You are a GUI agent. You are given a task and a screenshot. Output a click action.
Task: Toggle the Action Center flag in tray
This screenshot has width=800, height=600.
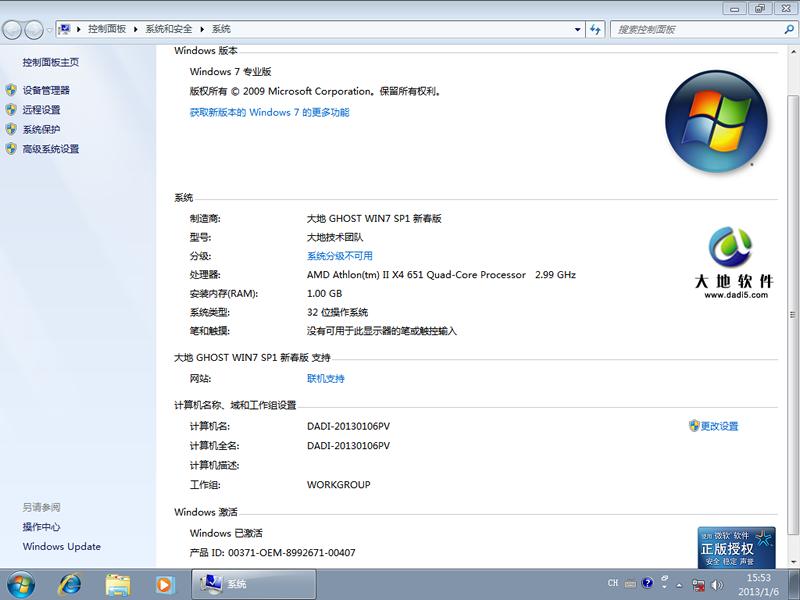point(697,584)
